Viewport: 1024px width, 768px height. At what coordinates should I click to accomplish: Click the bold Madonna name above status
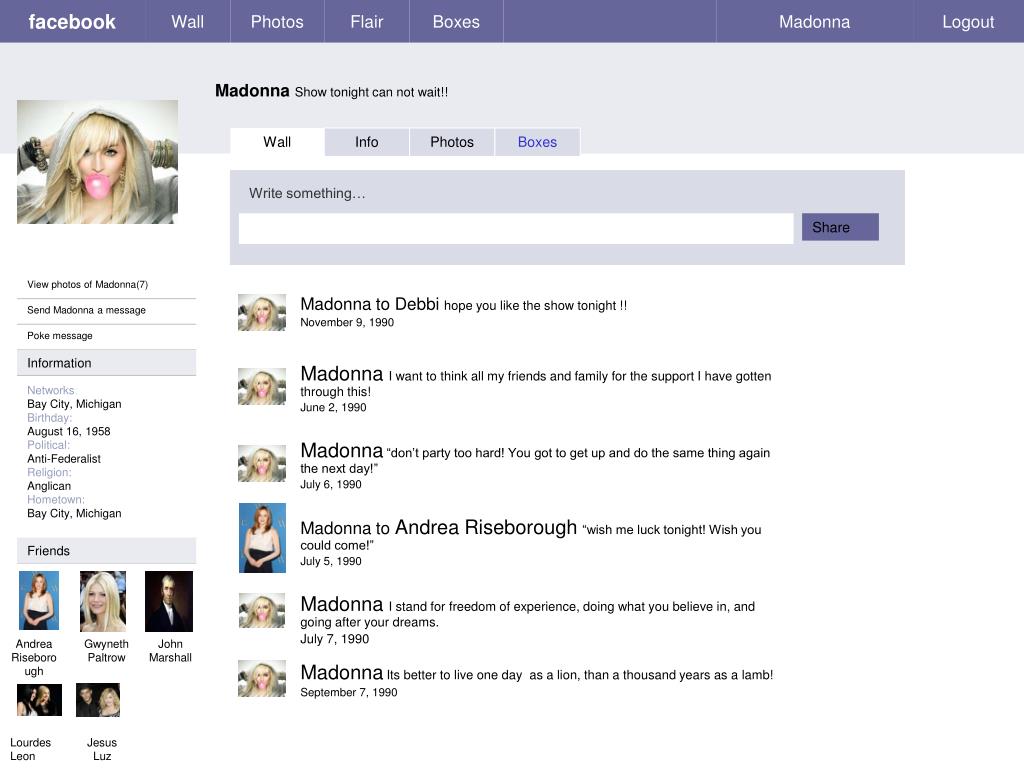coord(252,90)
